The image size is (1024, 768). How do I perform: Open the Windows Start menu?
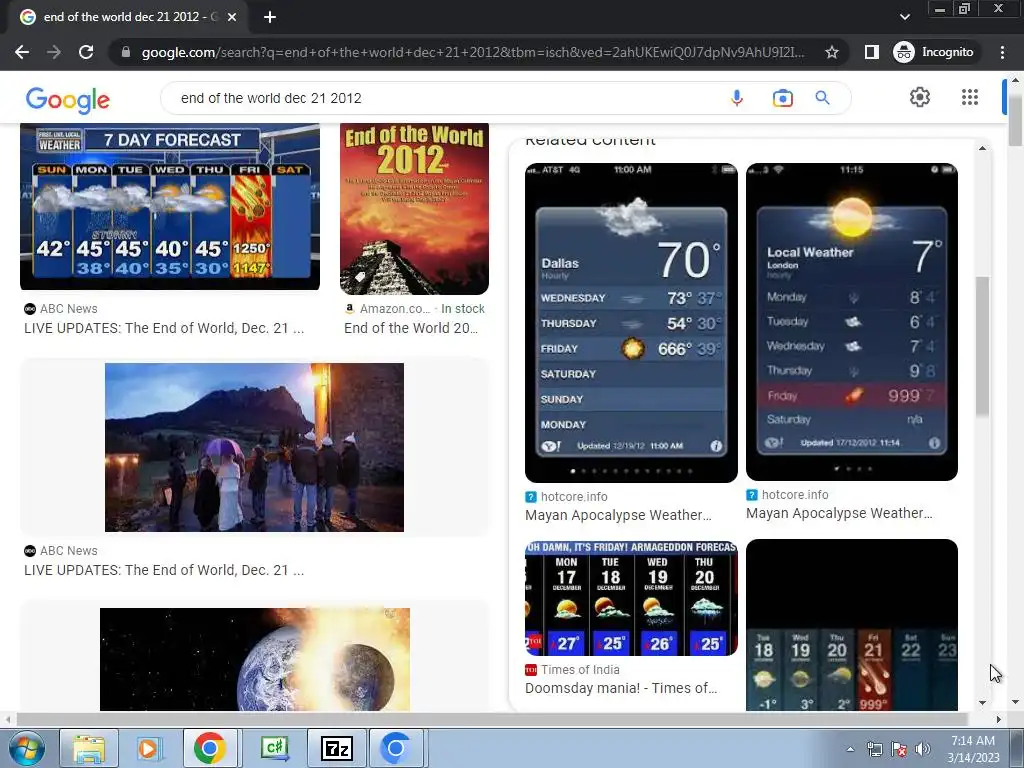26,748
